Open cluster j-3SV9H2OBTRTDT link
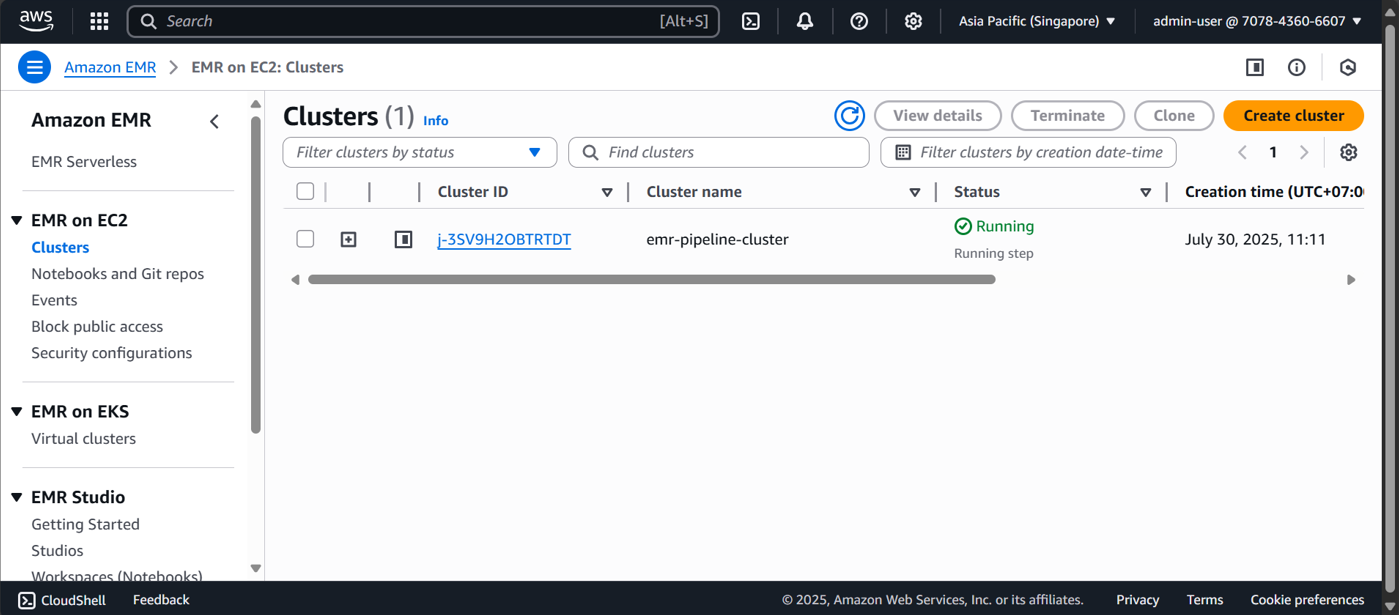 coord(504,239)
